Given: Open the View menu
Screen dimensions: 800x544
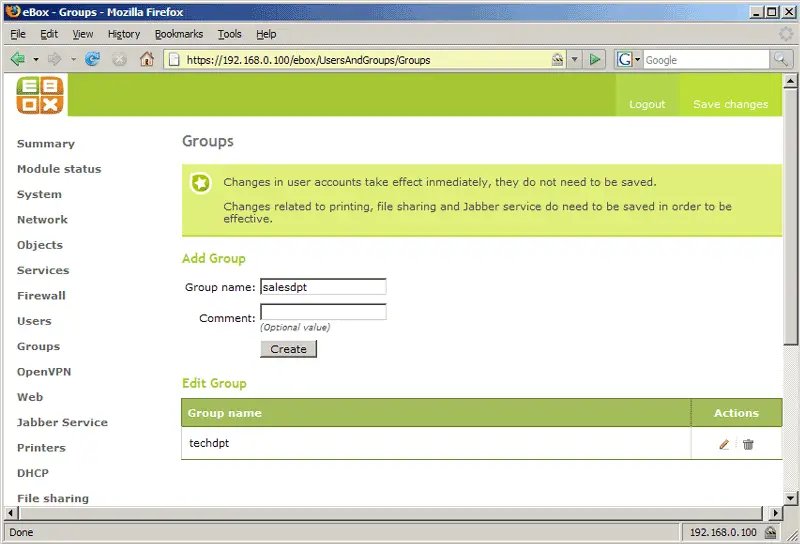Looking at the screenshot, I should 83,34.
